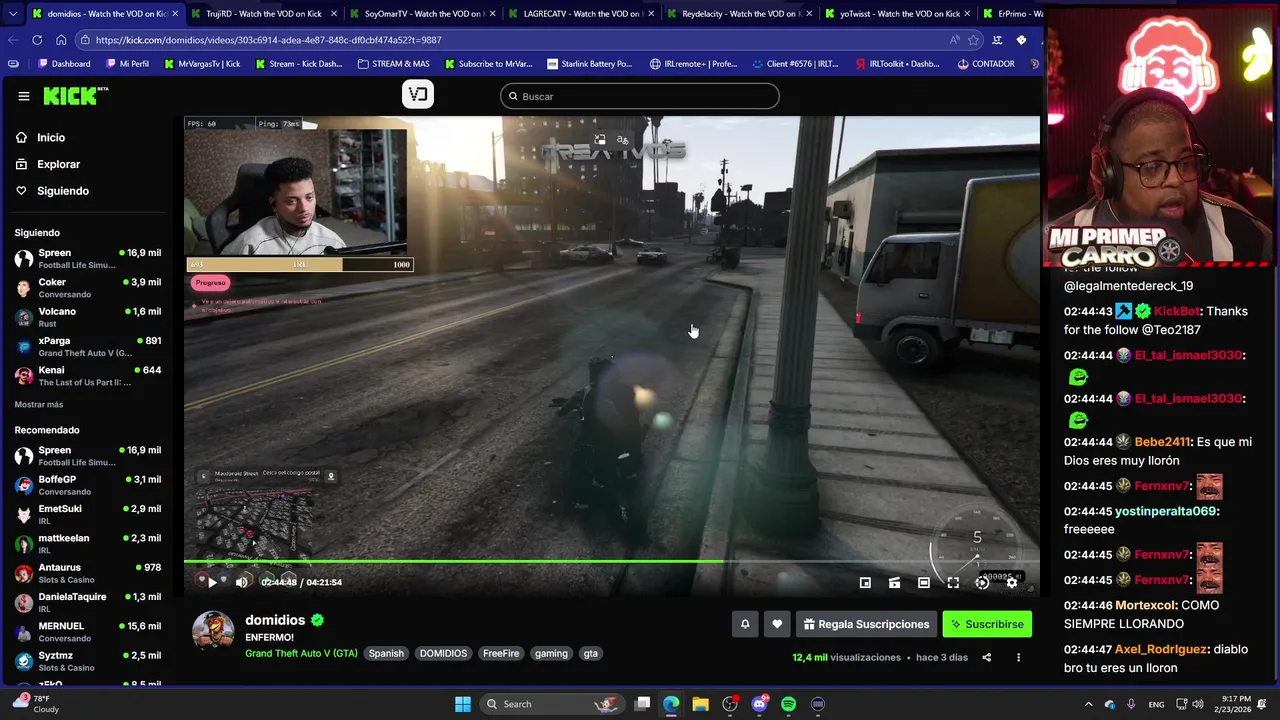Select the gta tag
This screenshot has width=1280, height=720.
point(591,653)
